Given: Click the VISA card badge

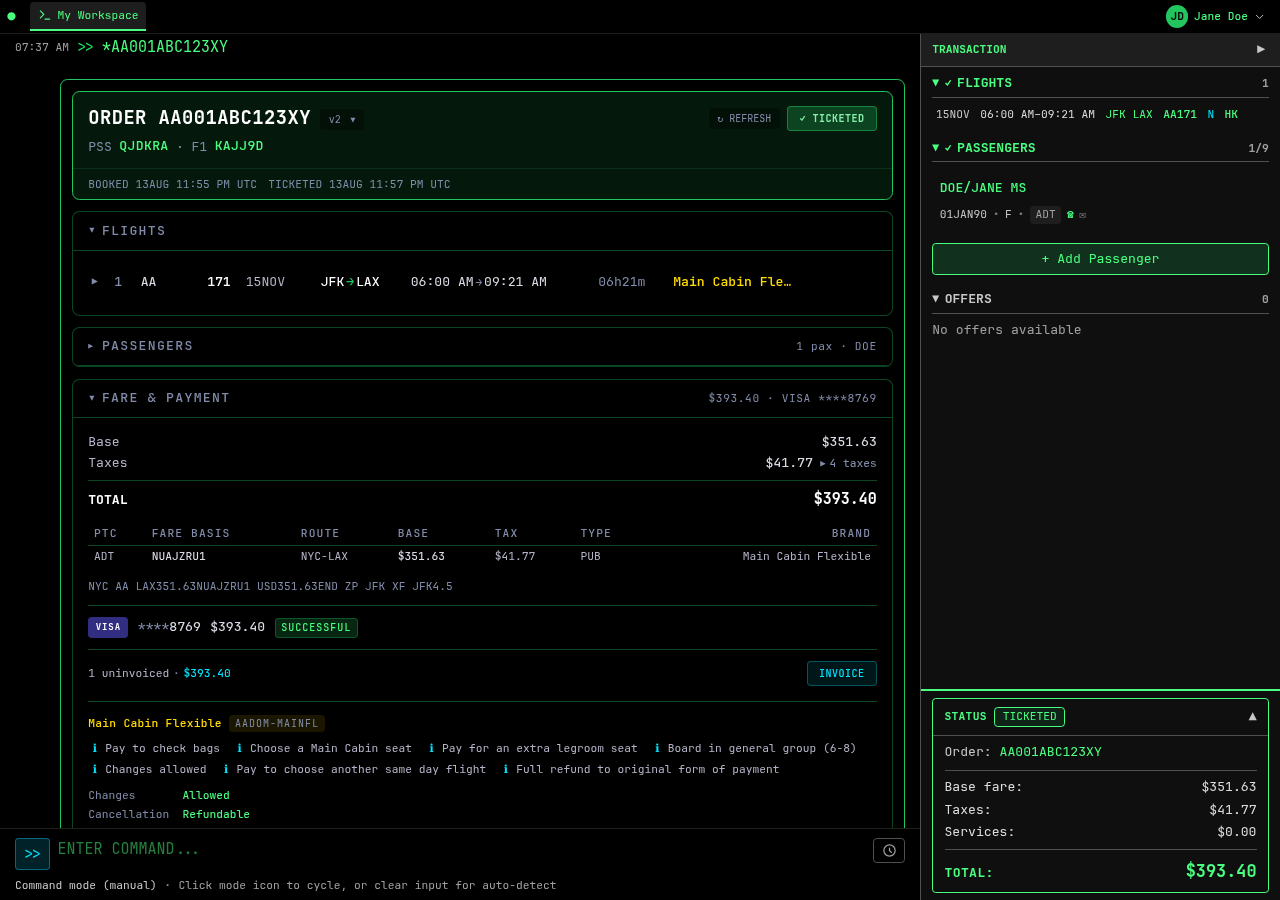Looking at the screenshot, I should coord(108,627).
